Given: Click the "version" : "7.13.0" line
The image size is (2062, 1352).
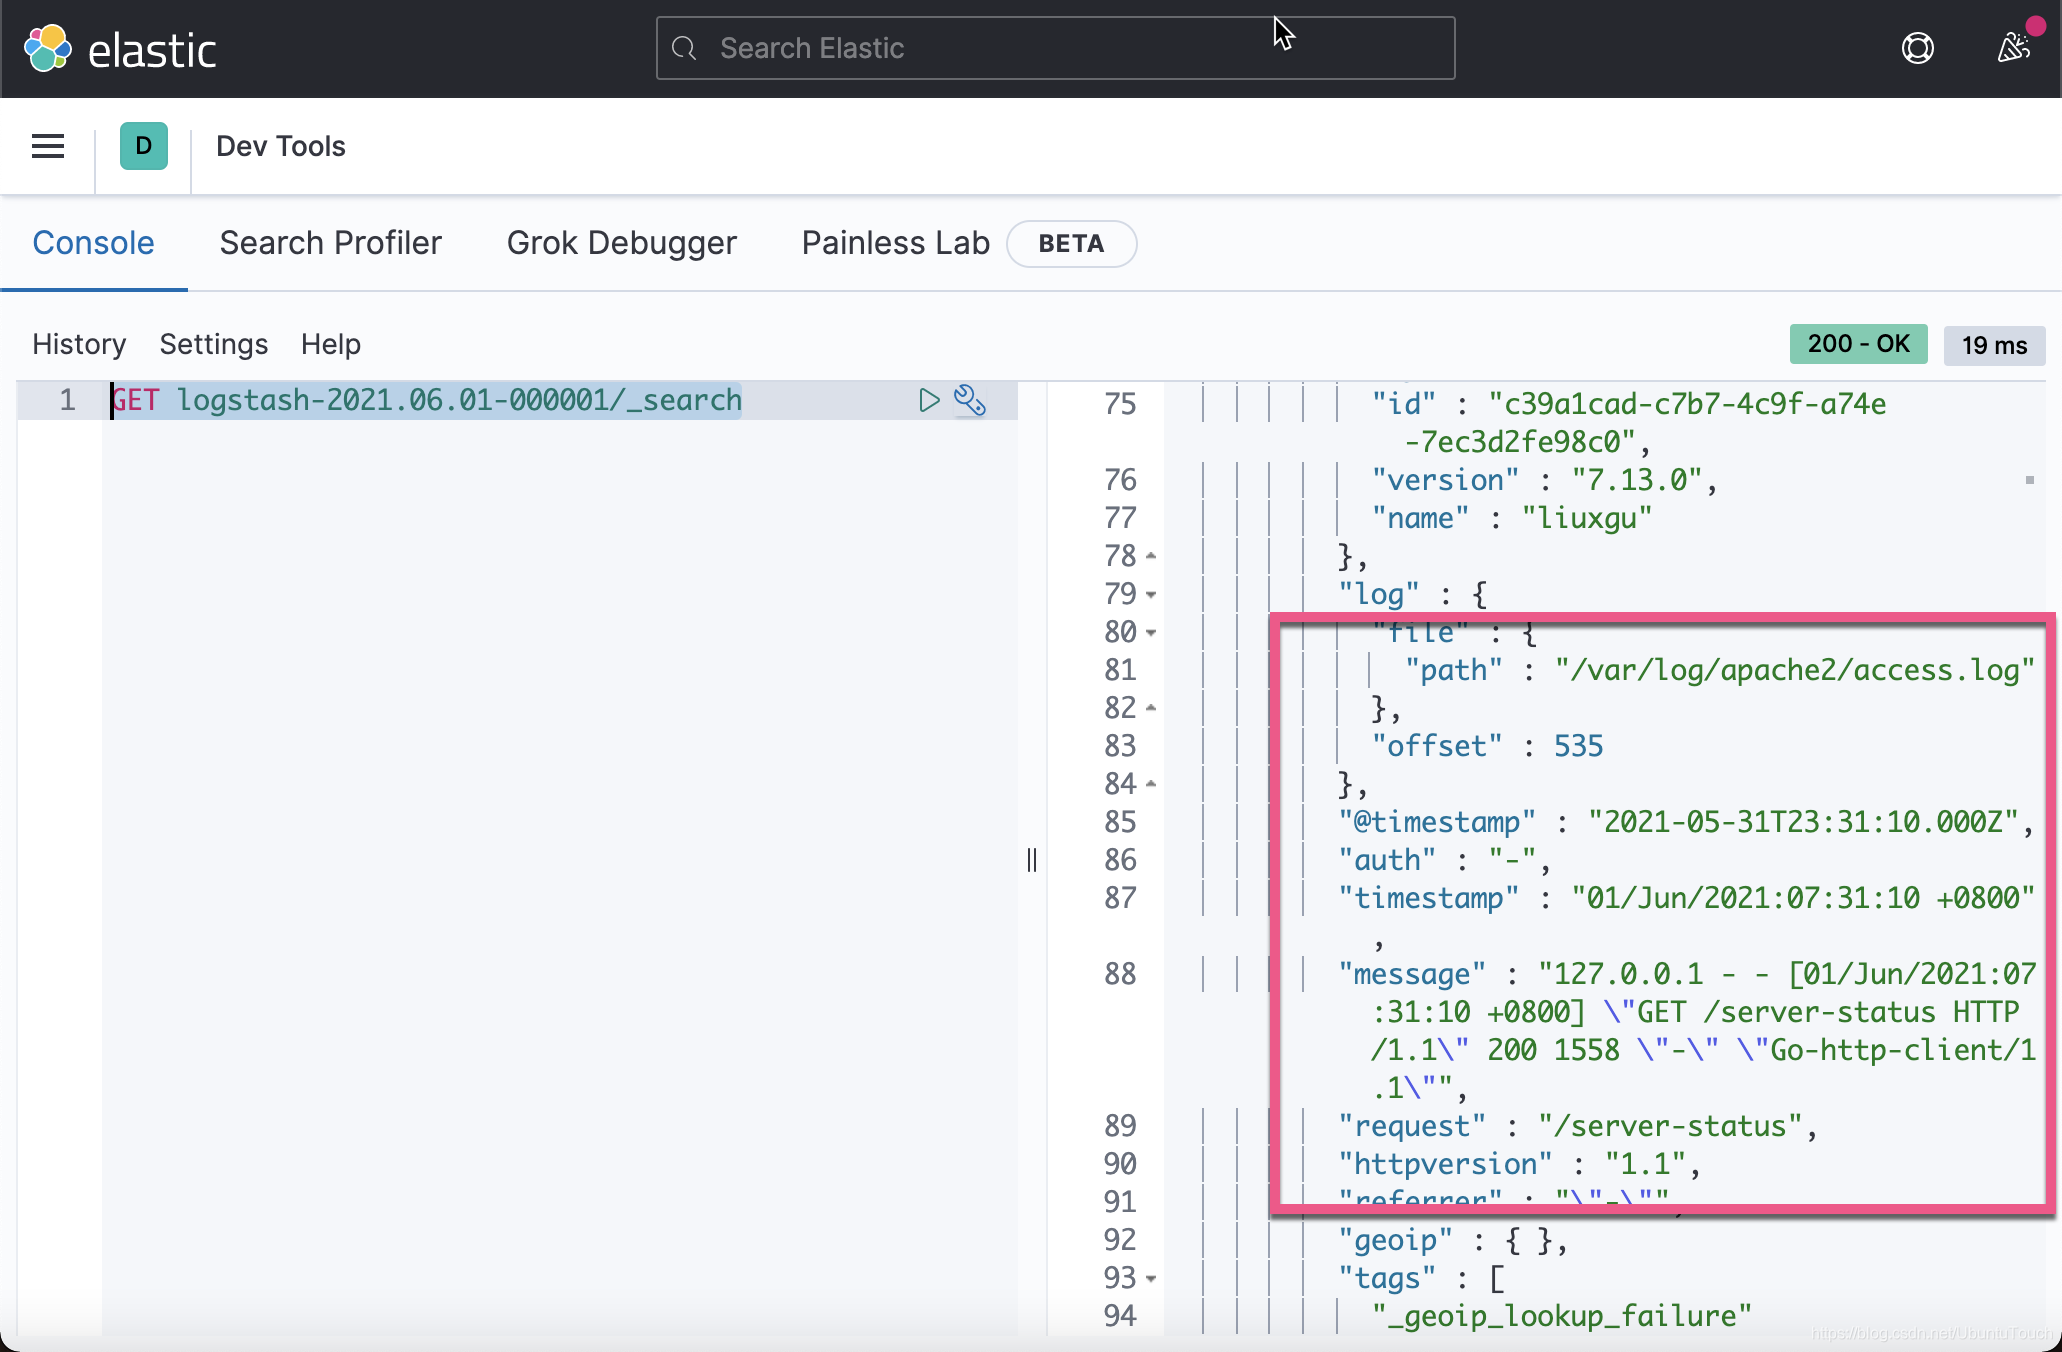Looking at the screenshot, I should click(x=1545, y=480).
